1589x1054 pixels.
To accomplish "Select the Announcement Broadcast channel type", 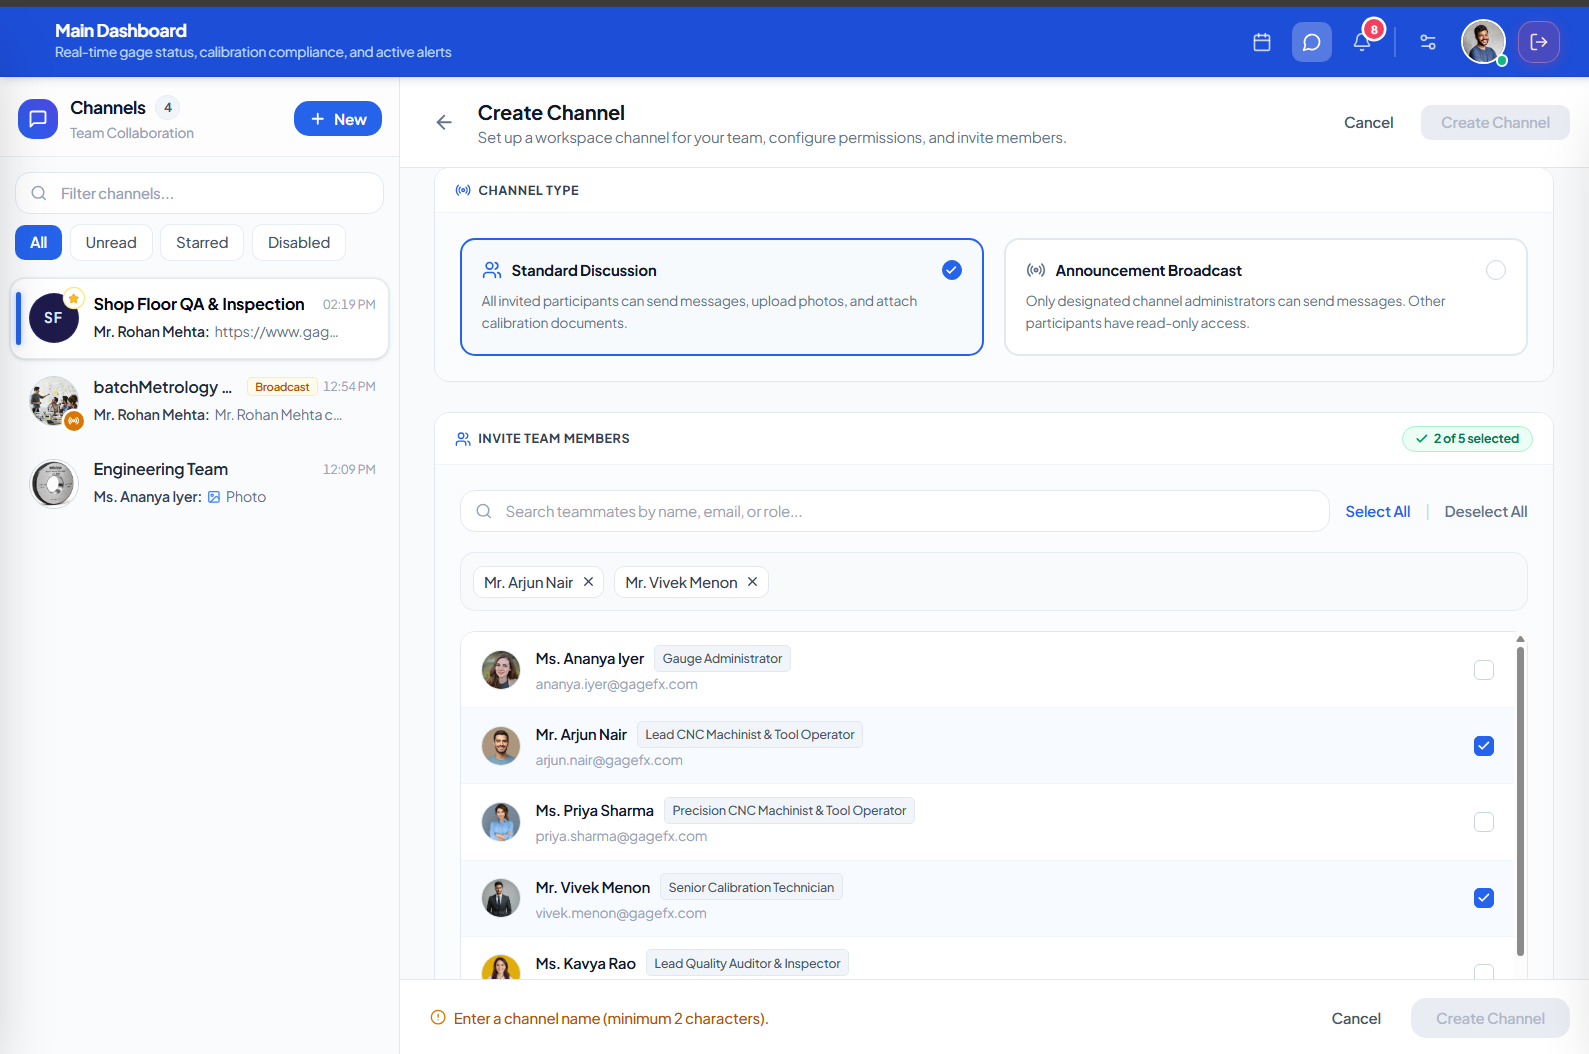I will coord(1266,297).
